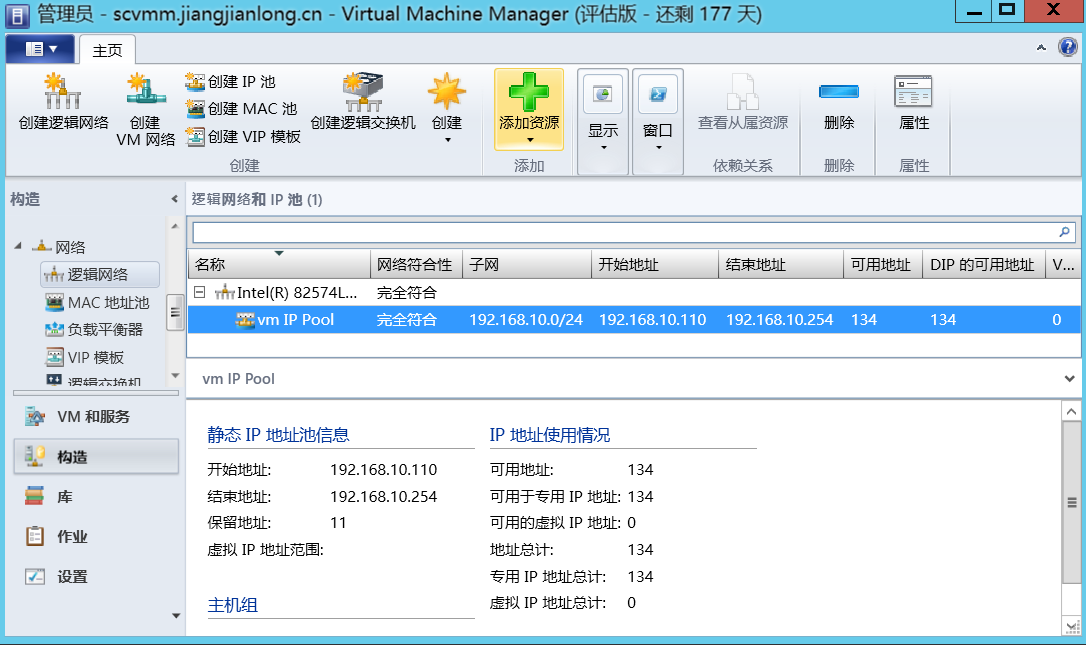Open the starburst Create (创建) dropdown button
The image size is (1086, 645).
[447, 107]
